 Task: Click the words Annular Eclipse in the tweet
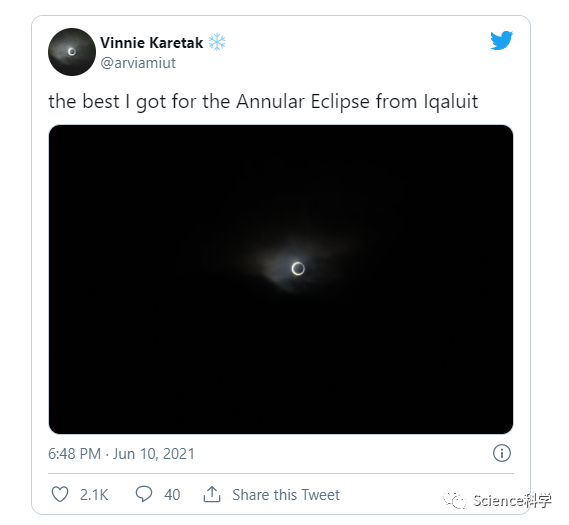[303, 101]
